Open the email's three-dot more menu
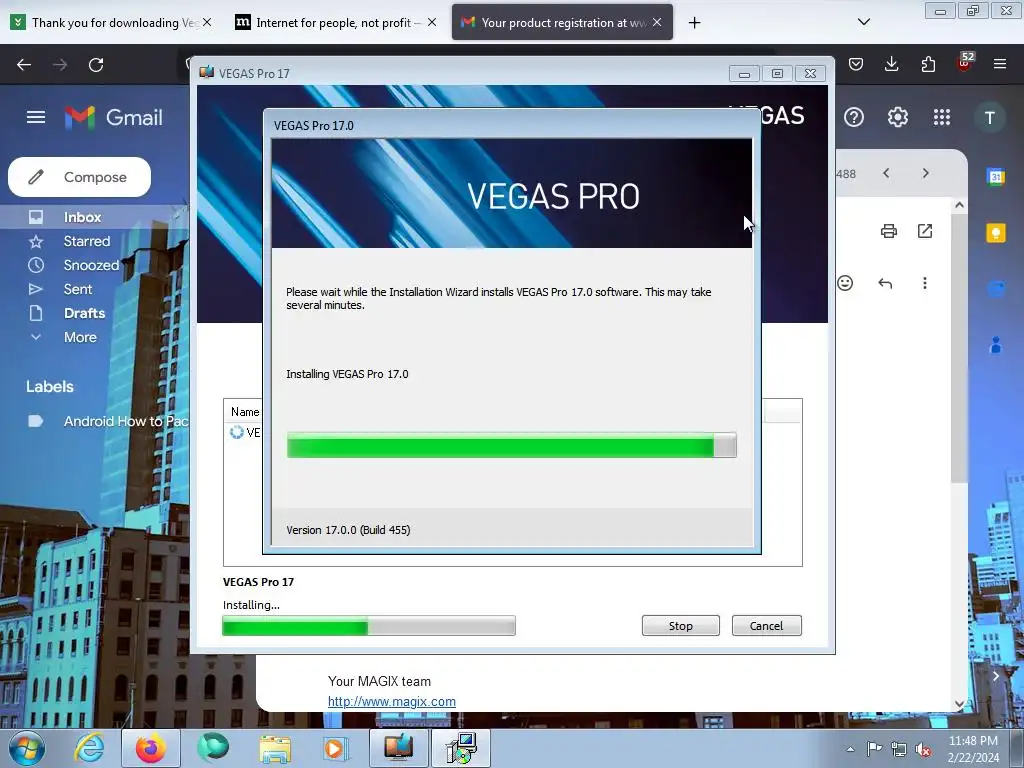Image resolution: width=1024 pixels, height=768 pixels. pyautogui.click(x=925, y=283)
